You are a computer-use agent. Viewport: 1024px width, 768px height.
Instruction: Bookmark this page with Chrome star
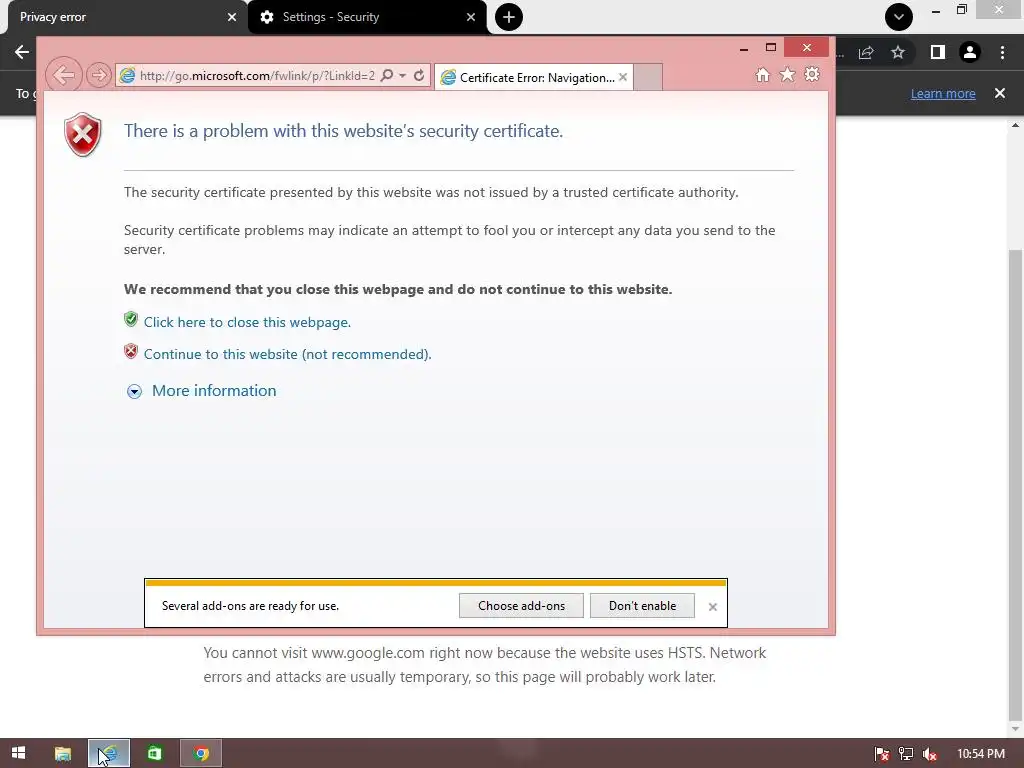coord(898,52)
